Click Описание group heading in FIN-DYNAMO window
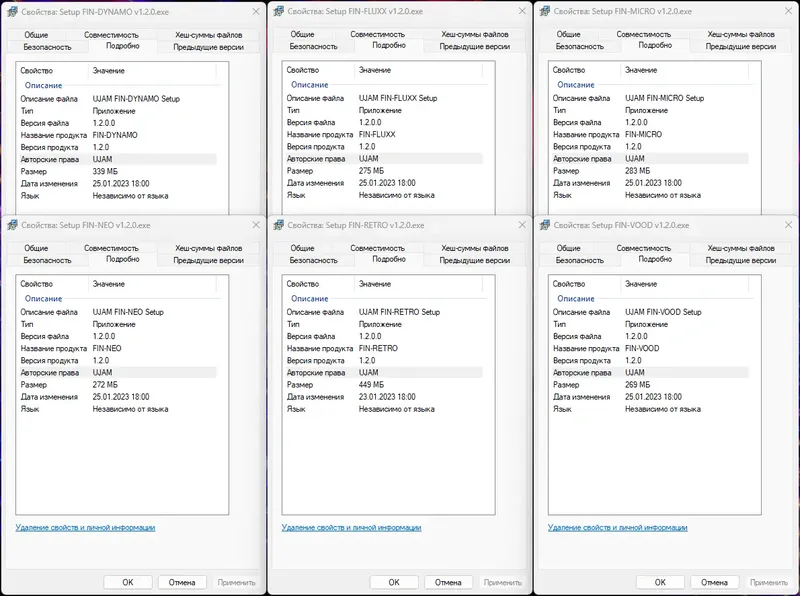 coord(43,85)
